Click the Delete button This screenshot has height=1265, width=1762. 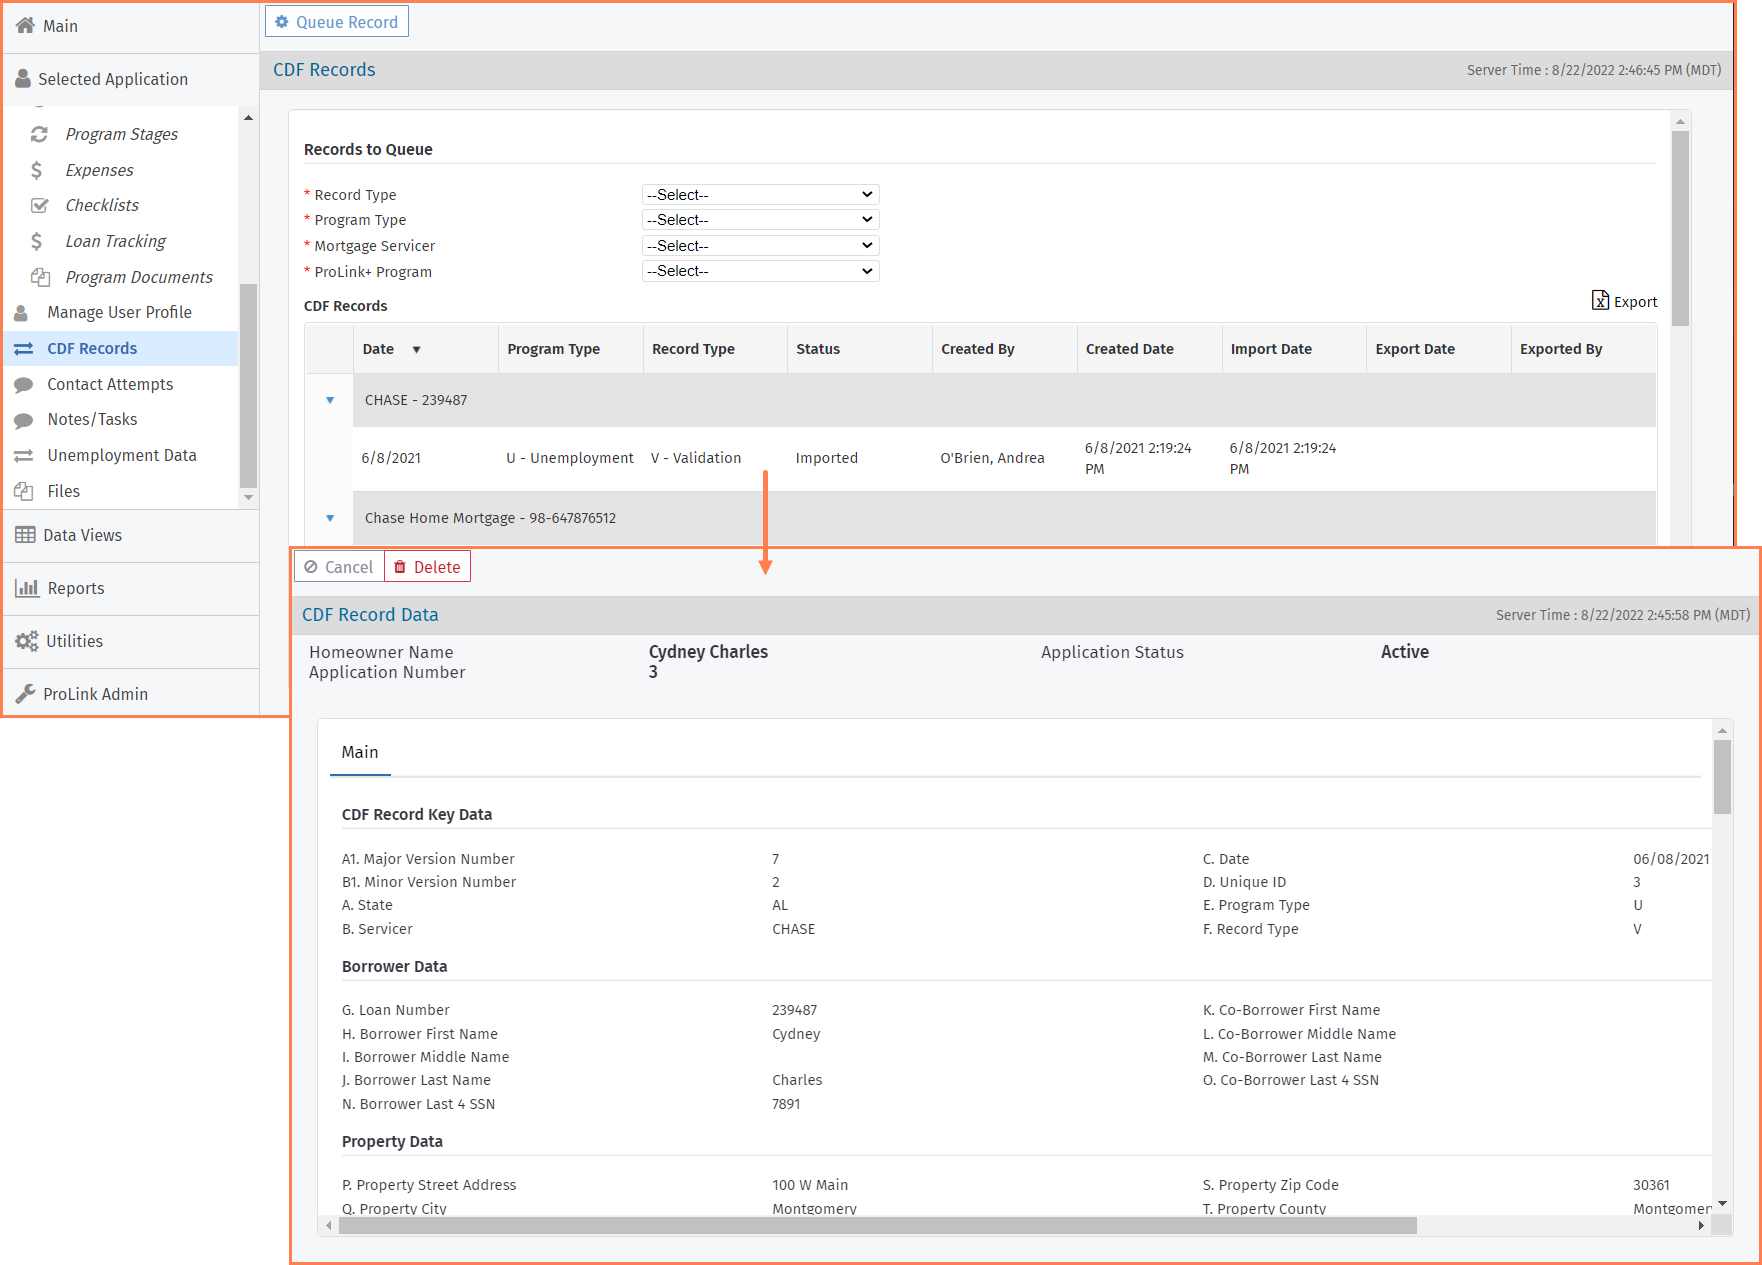(x=427, y=567)
